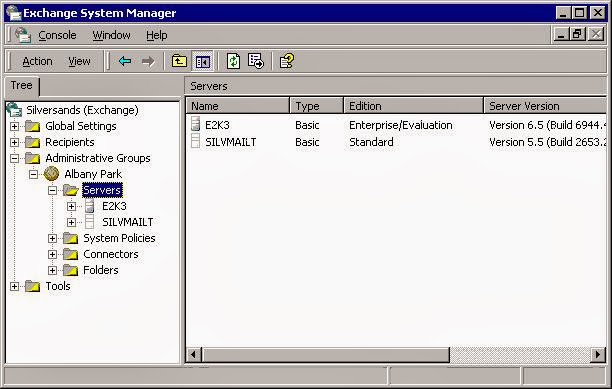612x389 pixels.
Task: Click the SILVMAILT server icon in list
Action: [196, 141]
